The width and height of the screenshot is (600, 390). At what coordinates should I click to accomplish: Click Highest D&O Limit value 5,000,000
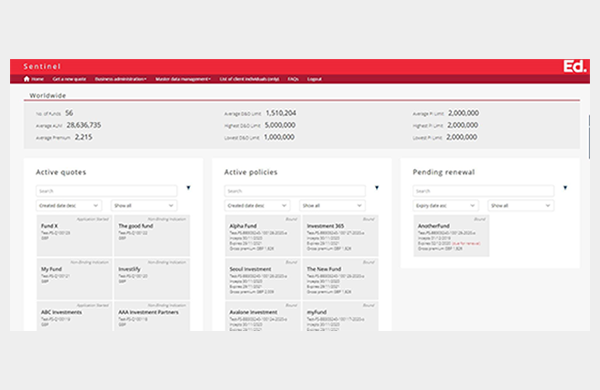(280, 125)
